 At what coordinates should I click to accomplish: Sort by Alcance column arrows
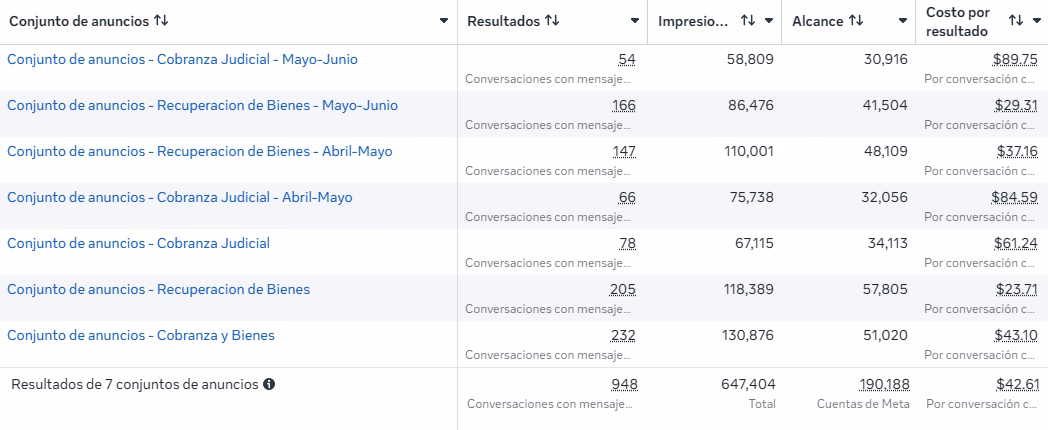856,21
